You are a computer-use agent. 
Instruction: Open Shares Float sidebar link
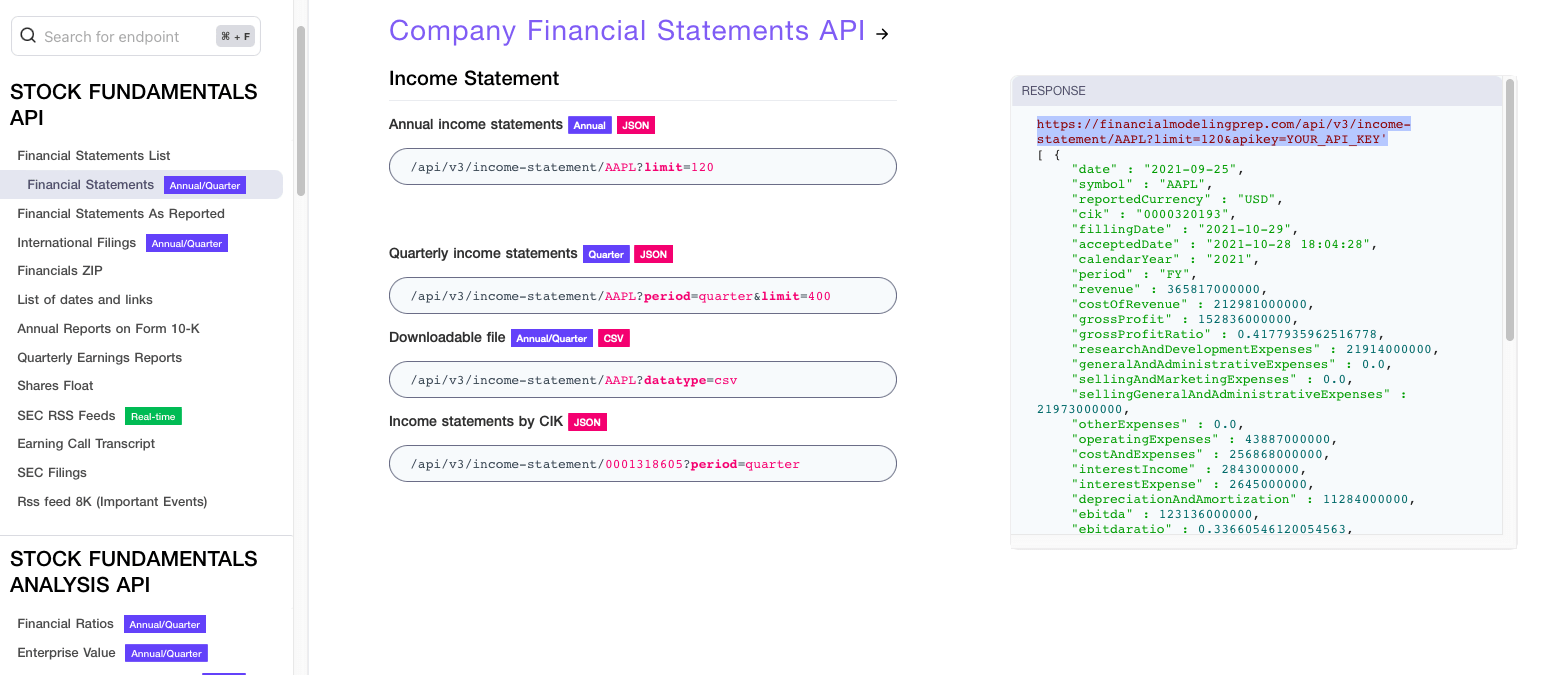(55, 385)
